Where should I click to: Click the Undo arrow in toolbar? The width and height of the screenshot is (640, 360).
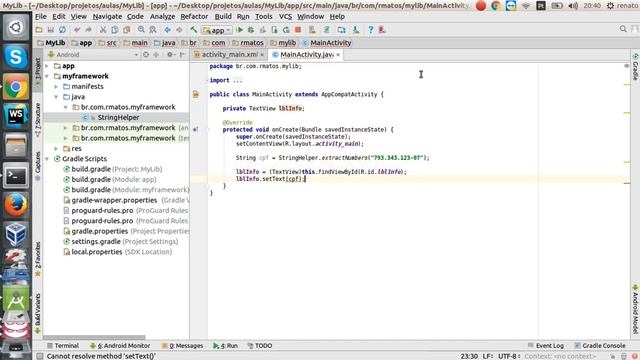coord(77,30)
